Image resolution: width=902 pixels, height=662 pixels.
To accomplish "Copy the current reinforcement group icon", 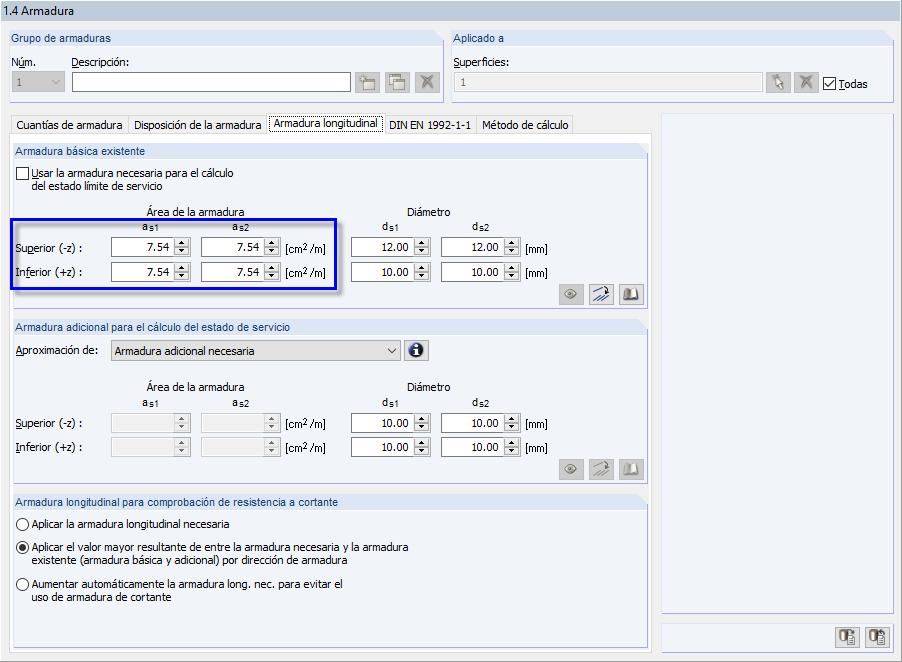I will point(397,82).
